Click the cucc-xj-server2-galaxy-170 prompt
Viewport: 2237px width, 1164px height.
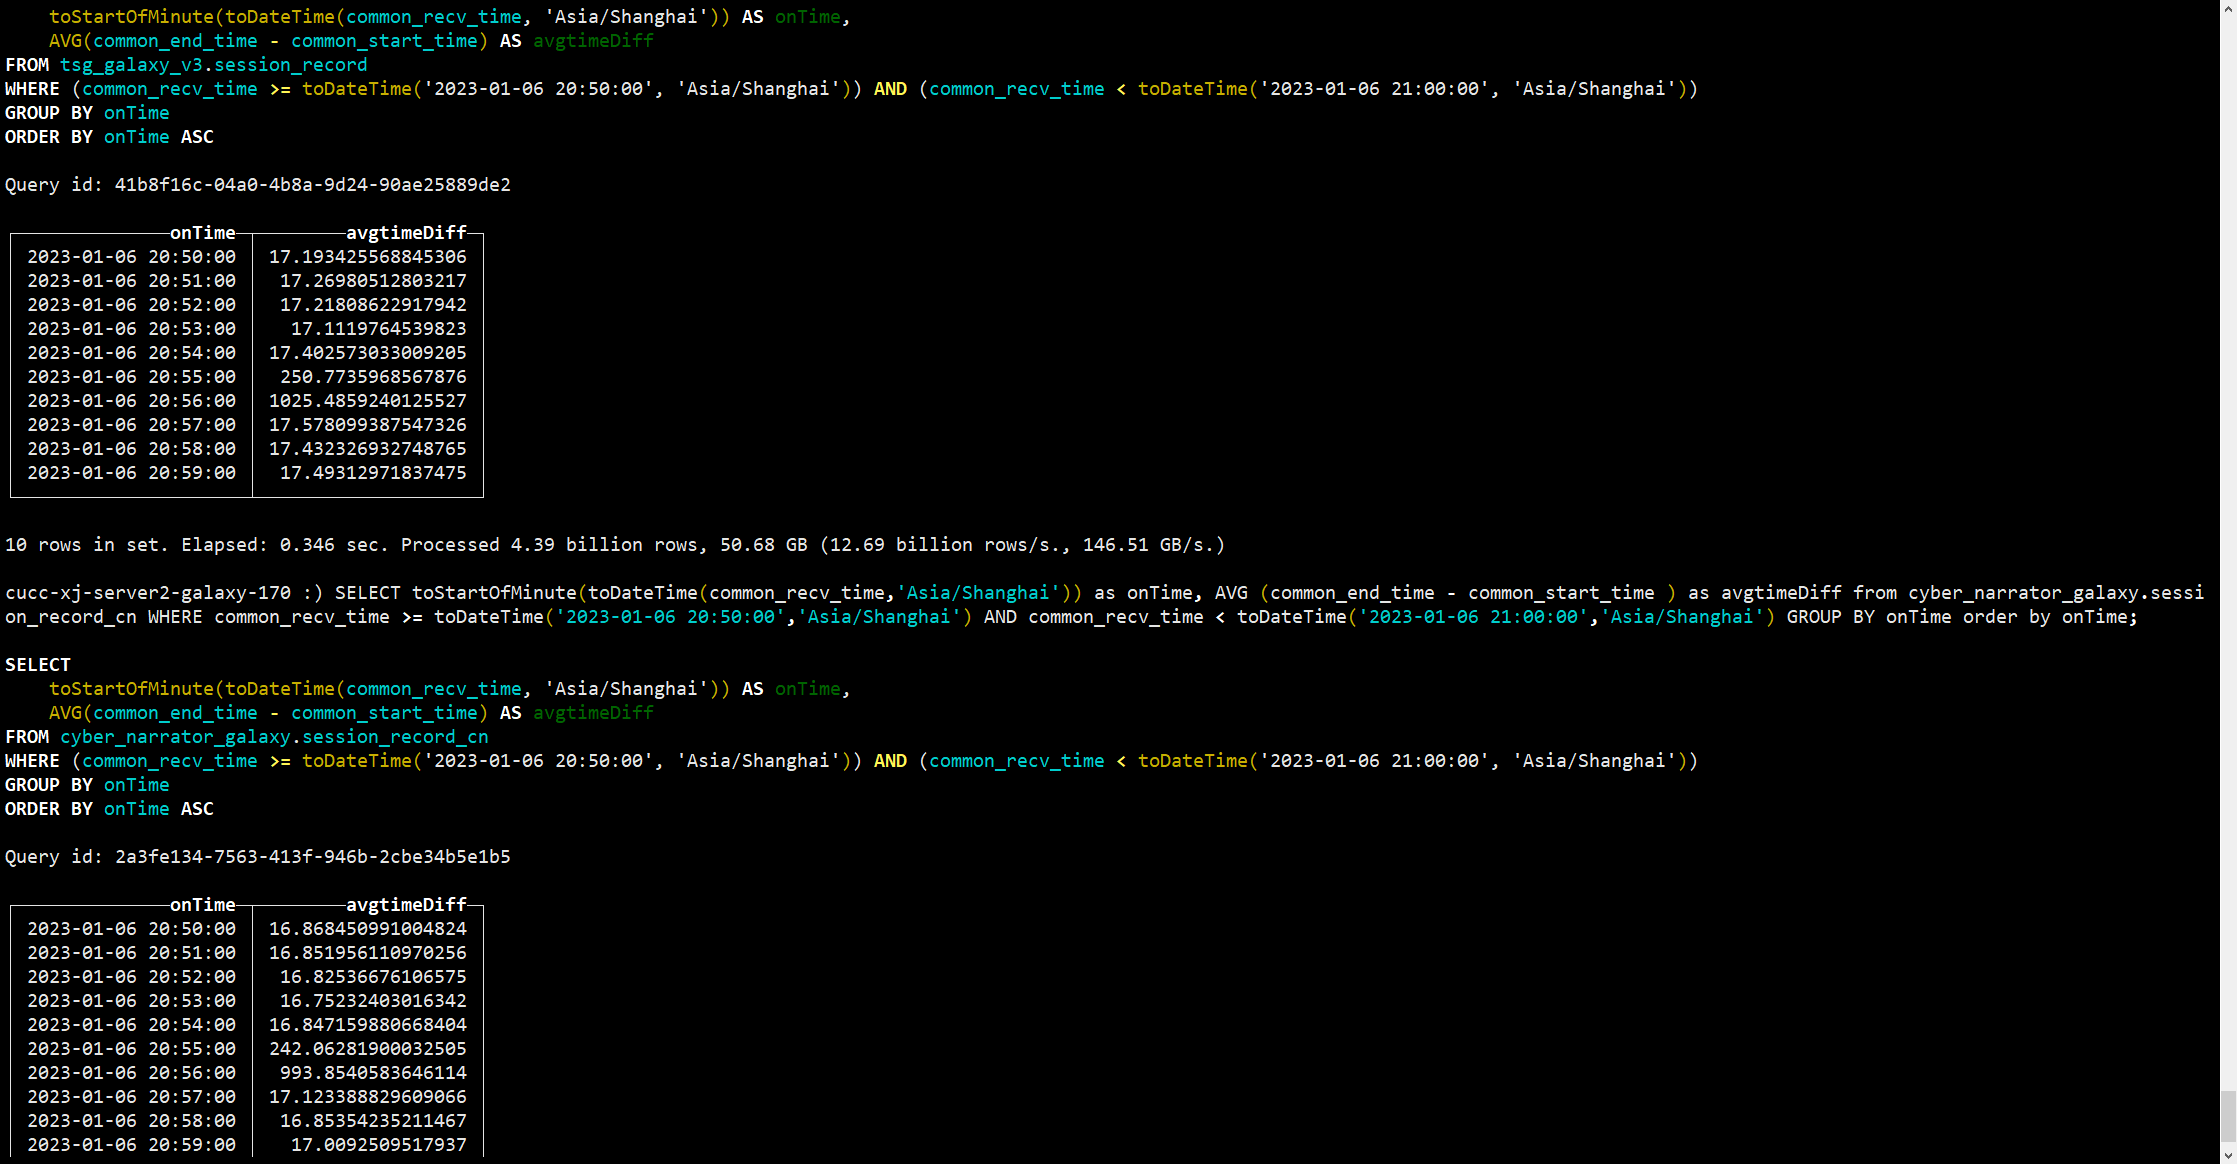point(148,593)
